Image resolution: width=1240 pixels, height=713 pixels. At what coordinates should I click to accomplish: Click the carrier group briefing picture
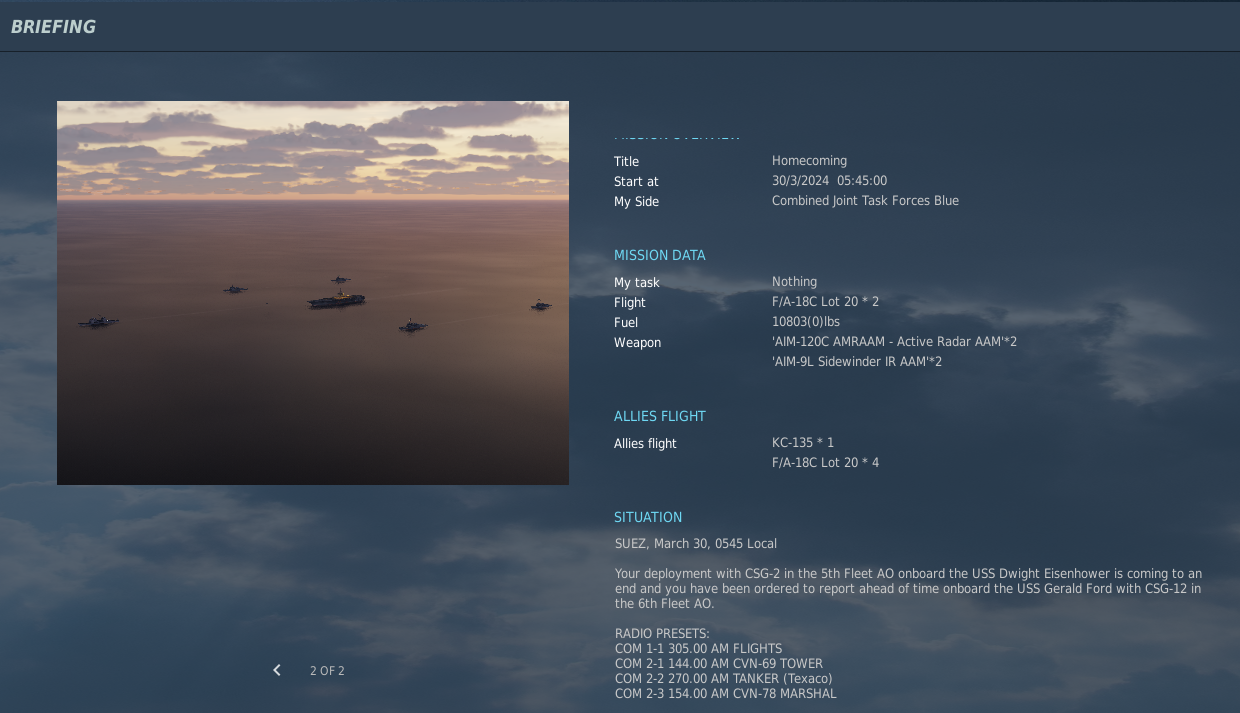(313, 293)
